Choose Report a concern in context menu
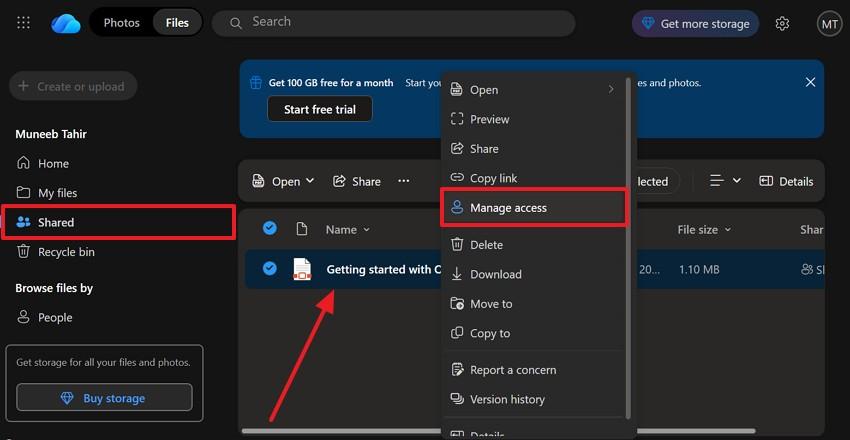850x440 pixels. click(533, 370)
